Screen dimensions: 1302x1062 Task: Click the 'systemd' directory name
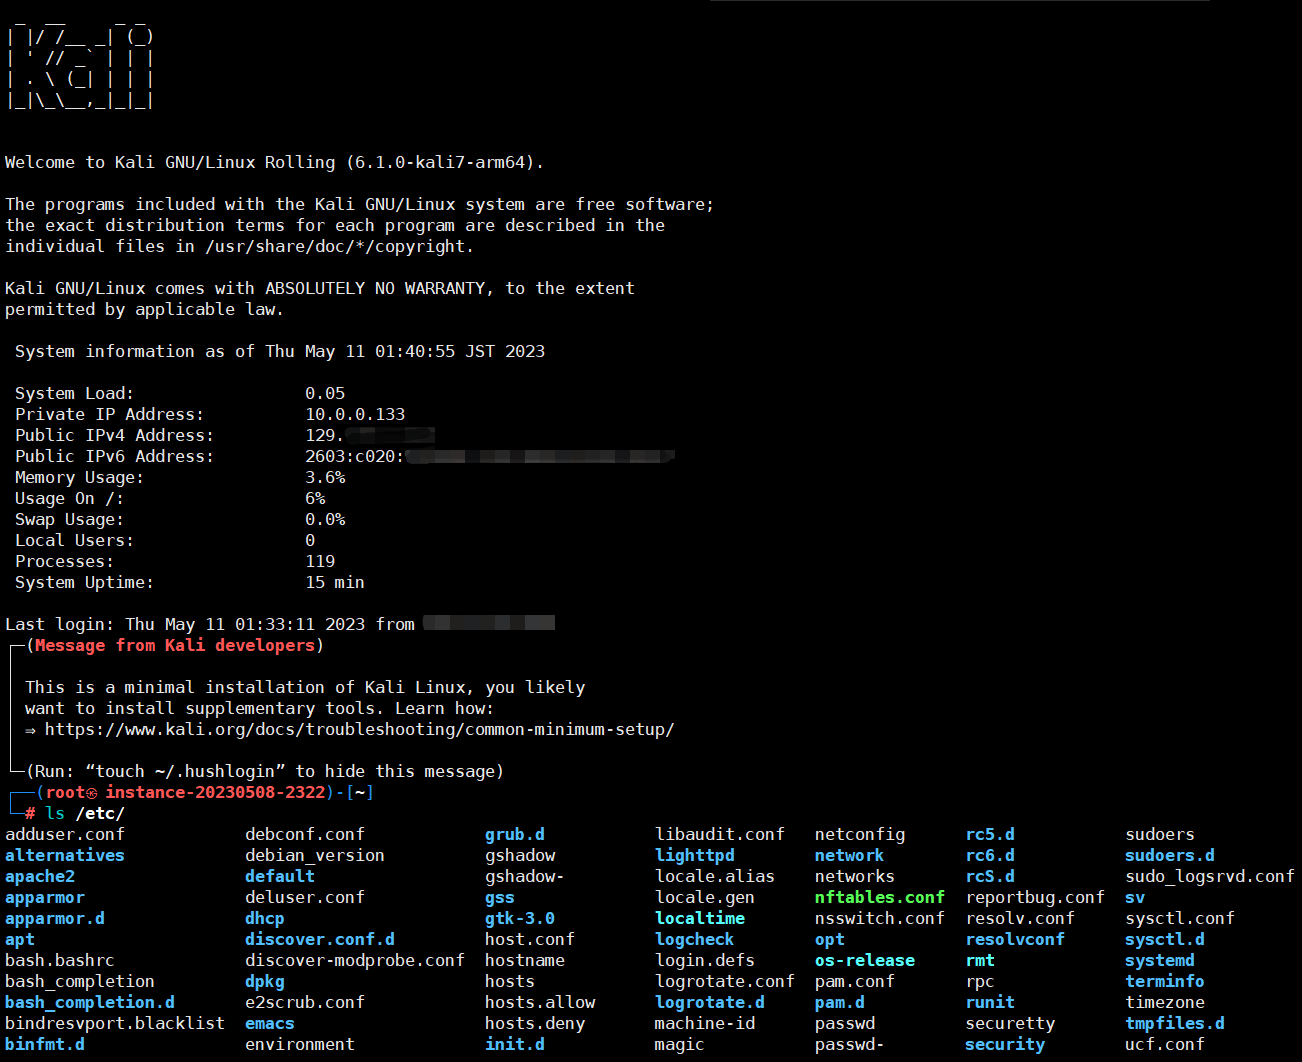click(1160, 960)
